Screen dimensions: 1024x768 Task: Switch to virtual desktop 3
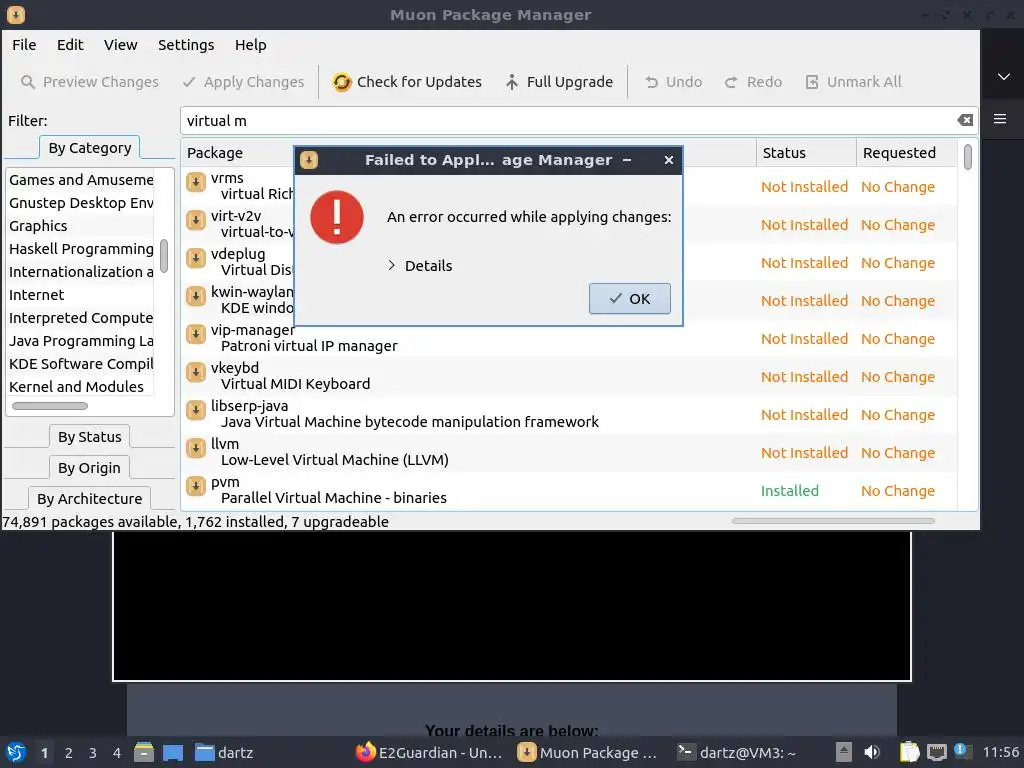click(x=93, y=753)
